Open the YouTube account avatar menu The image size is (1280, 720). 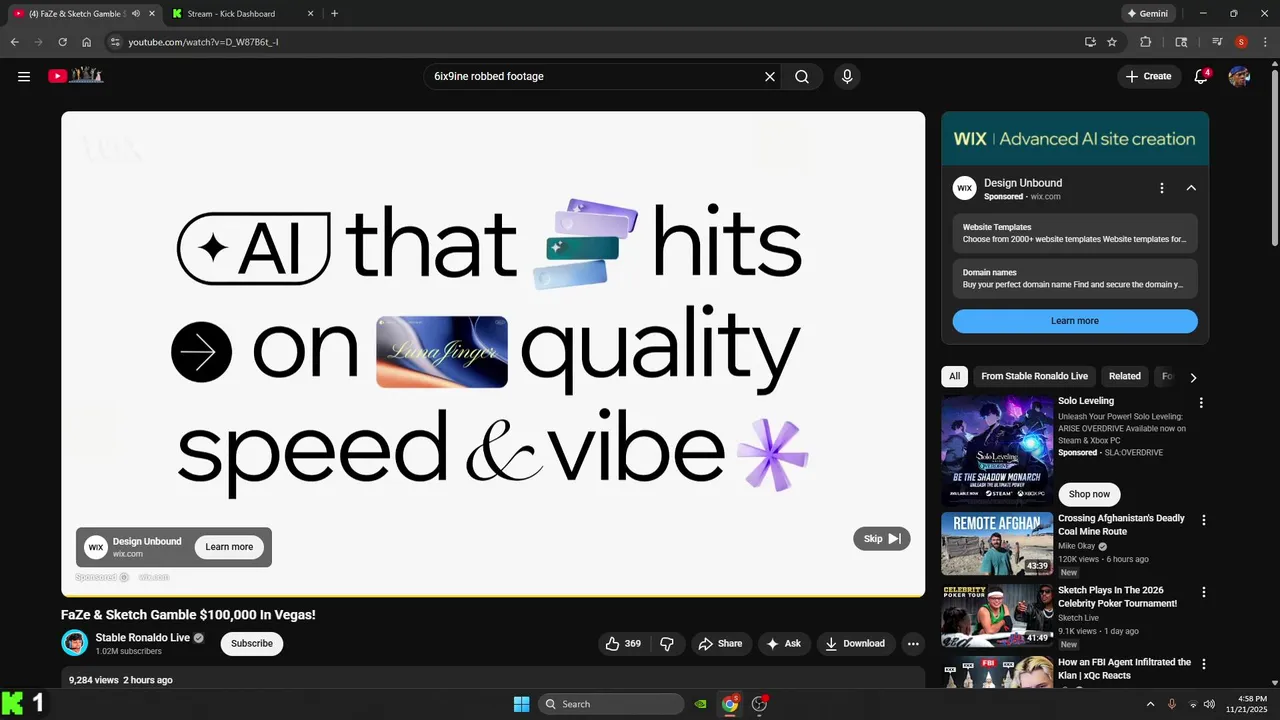(x=1239, y=76)
